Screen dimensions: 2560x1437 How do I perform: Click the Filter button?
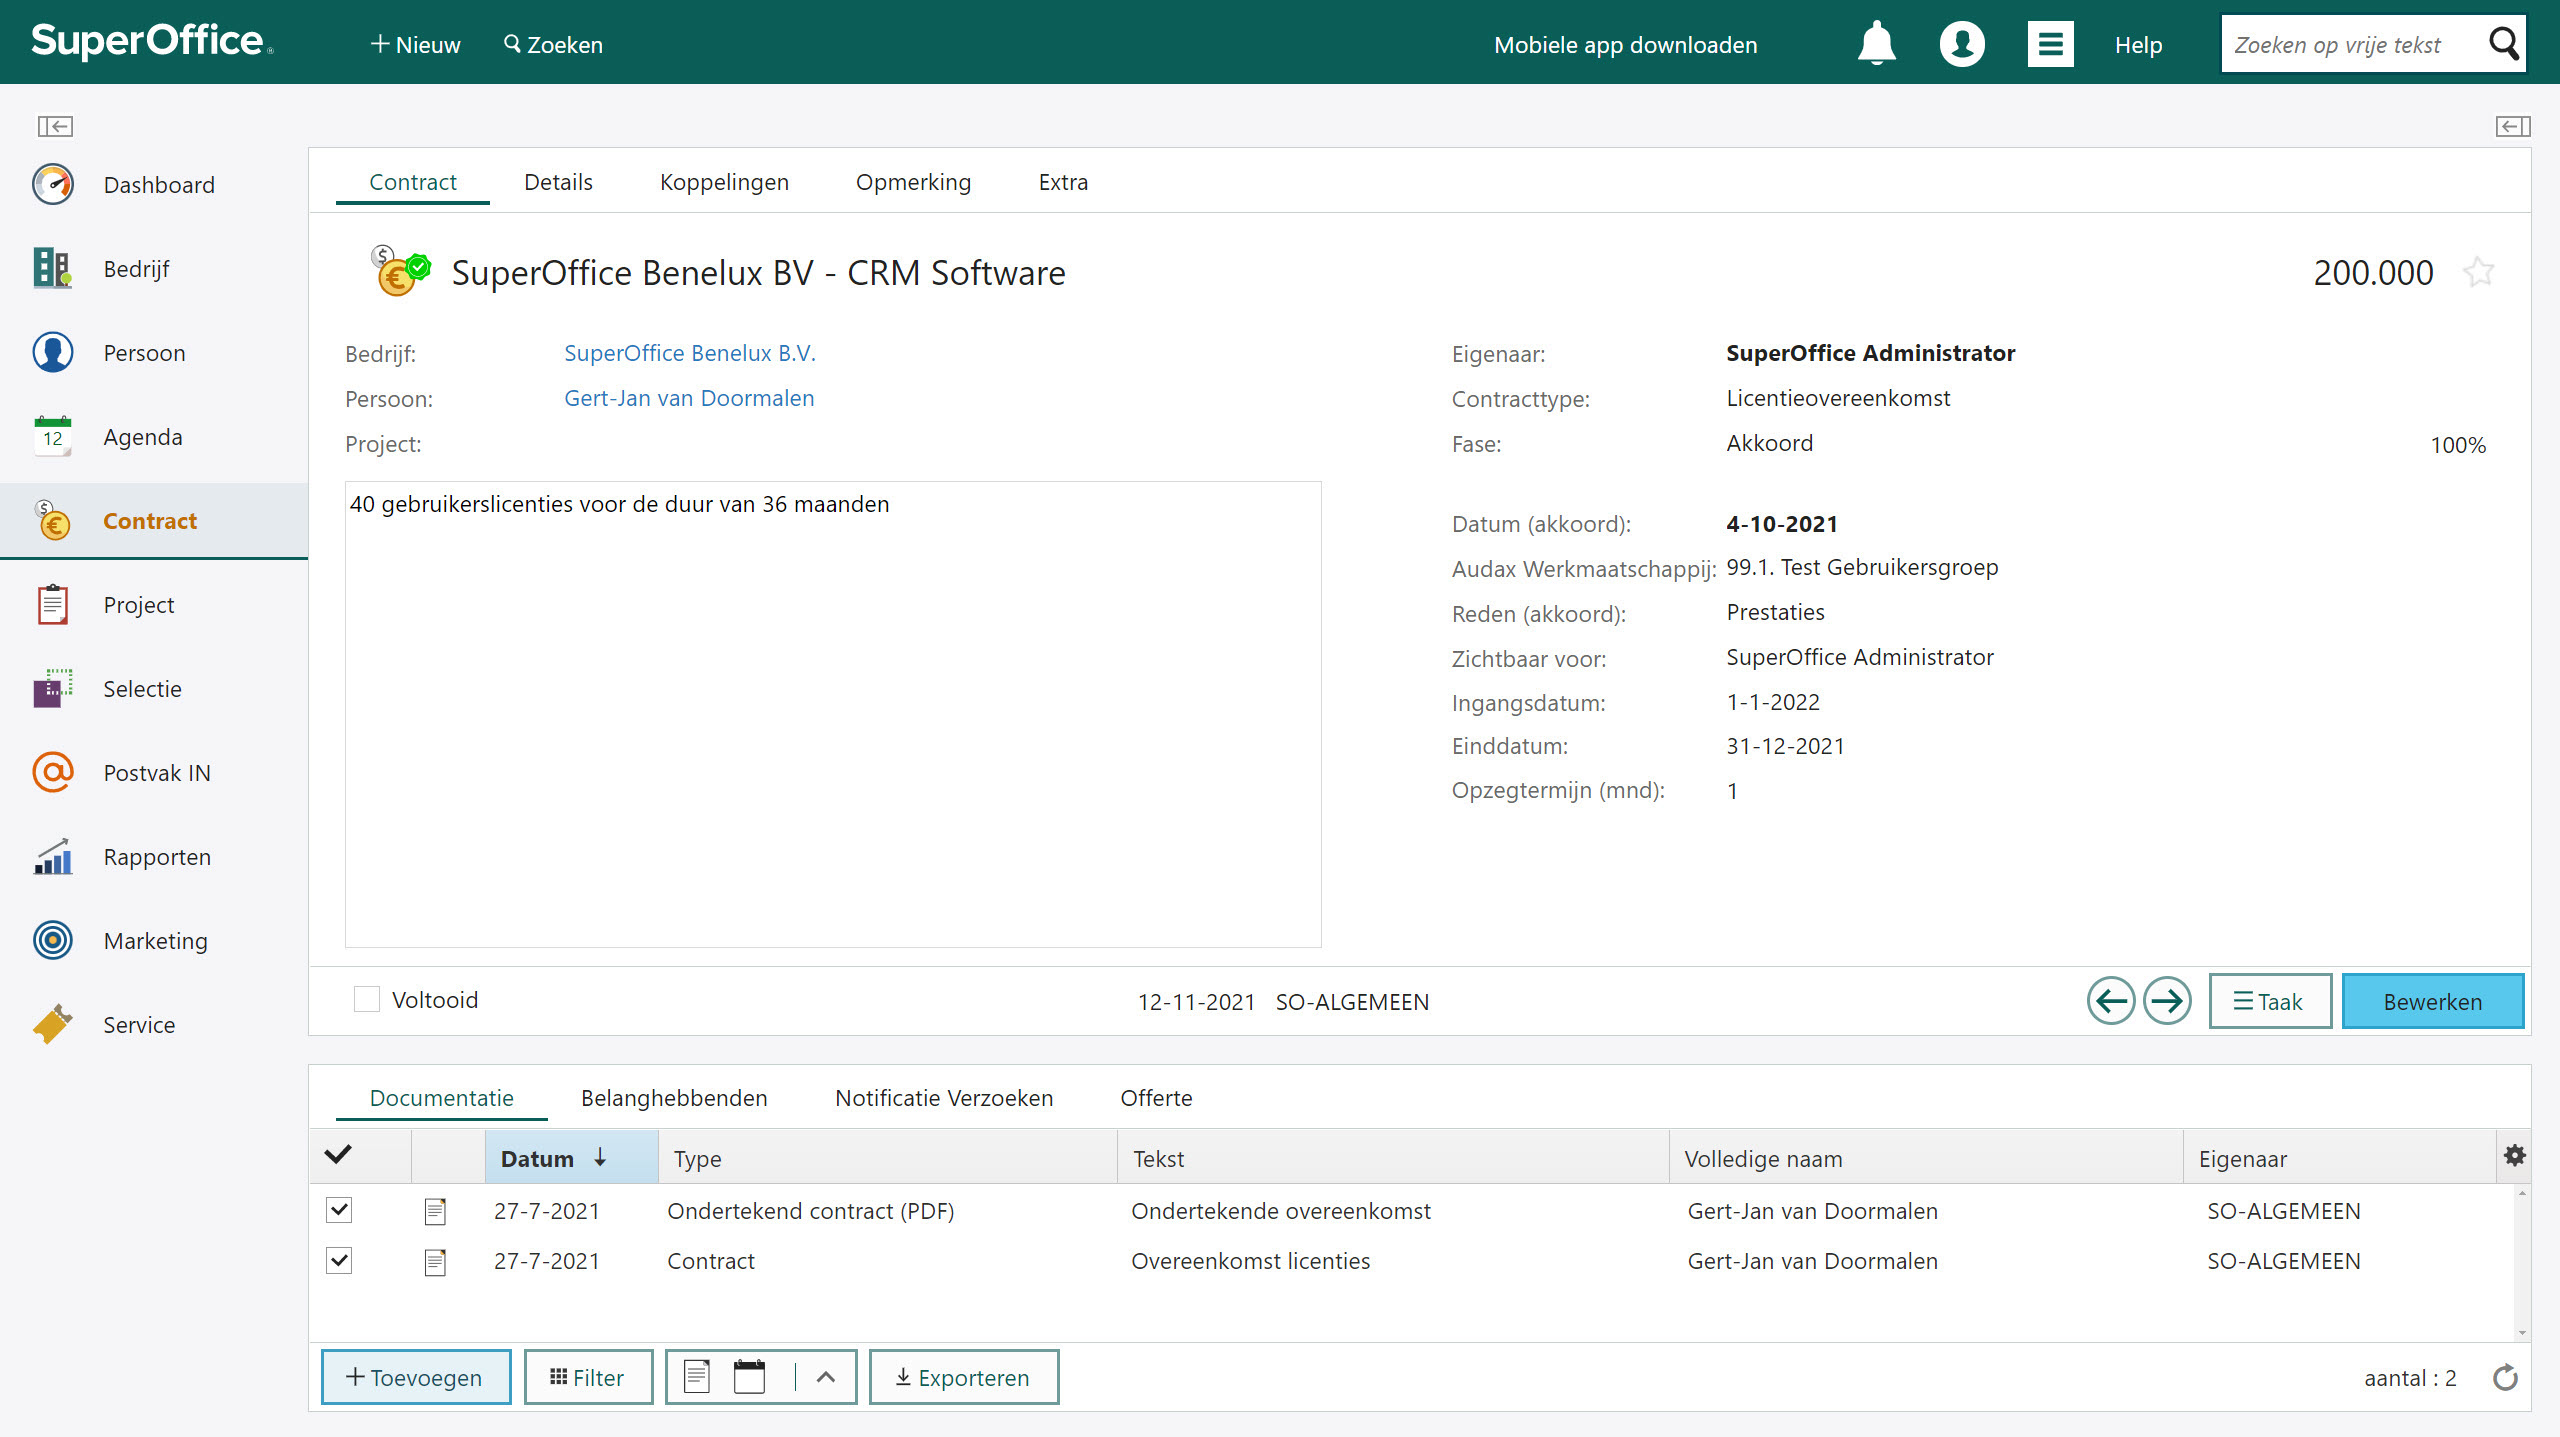(x=588, y=1377)
